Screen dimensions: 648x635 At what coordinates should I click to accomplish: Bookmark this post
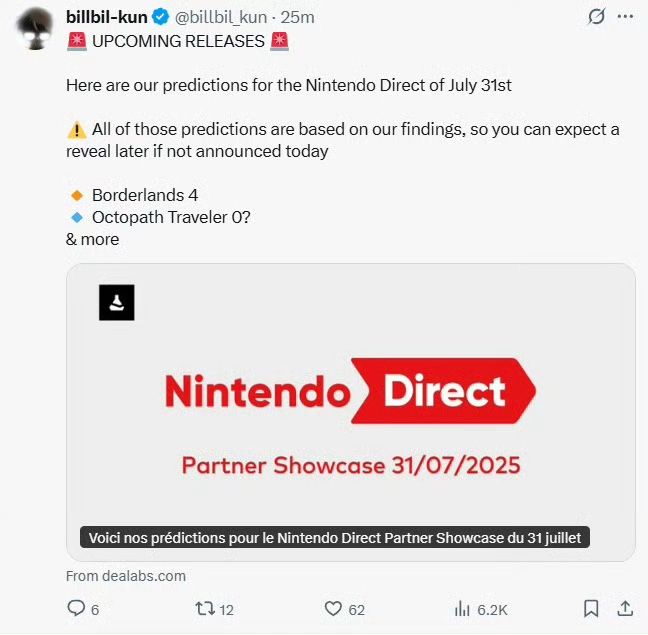[x=591, y=609]
